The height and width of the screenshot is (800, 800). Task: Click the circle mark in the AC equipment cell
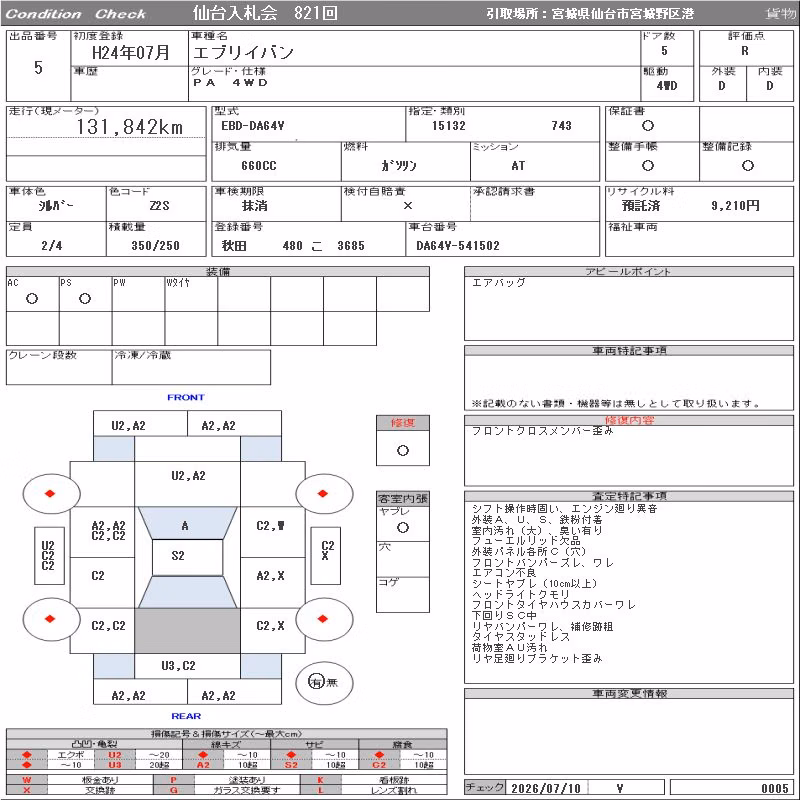[32, 298]
